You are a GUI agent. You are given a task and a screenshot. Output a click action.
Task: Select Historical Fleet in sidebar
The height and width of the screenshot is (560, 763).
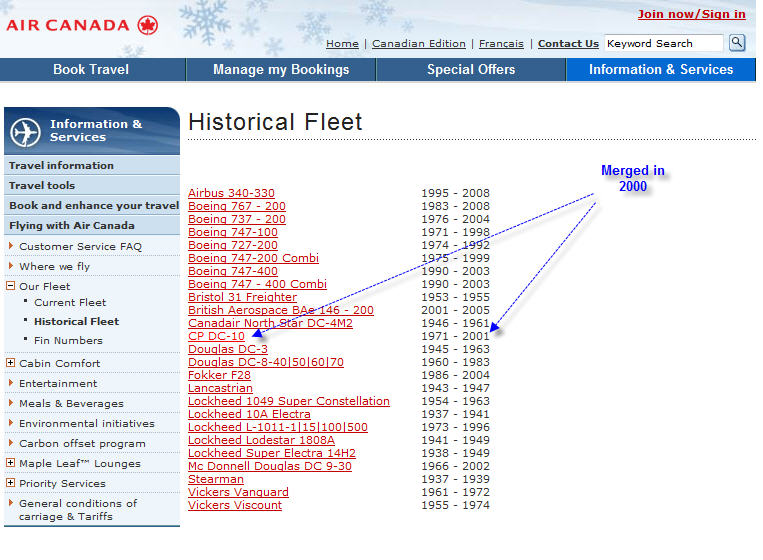(76, 321)
